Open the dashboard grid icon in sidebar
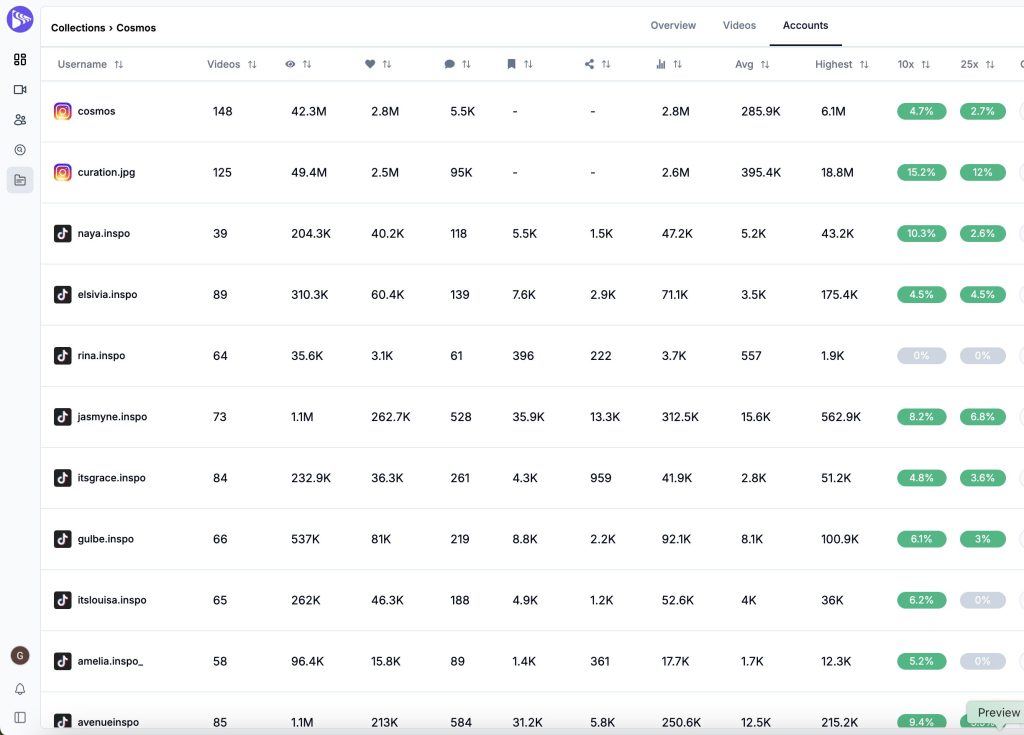This screenshot has height=735, width=1024. click(20, 59)
